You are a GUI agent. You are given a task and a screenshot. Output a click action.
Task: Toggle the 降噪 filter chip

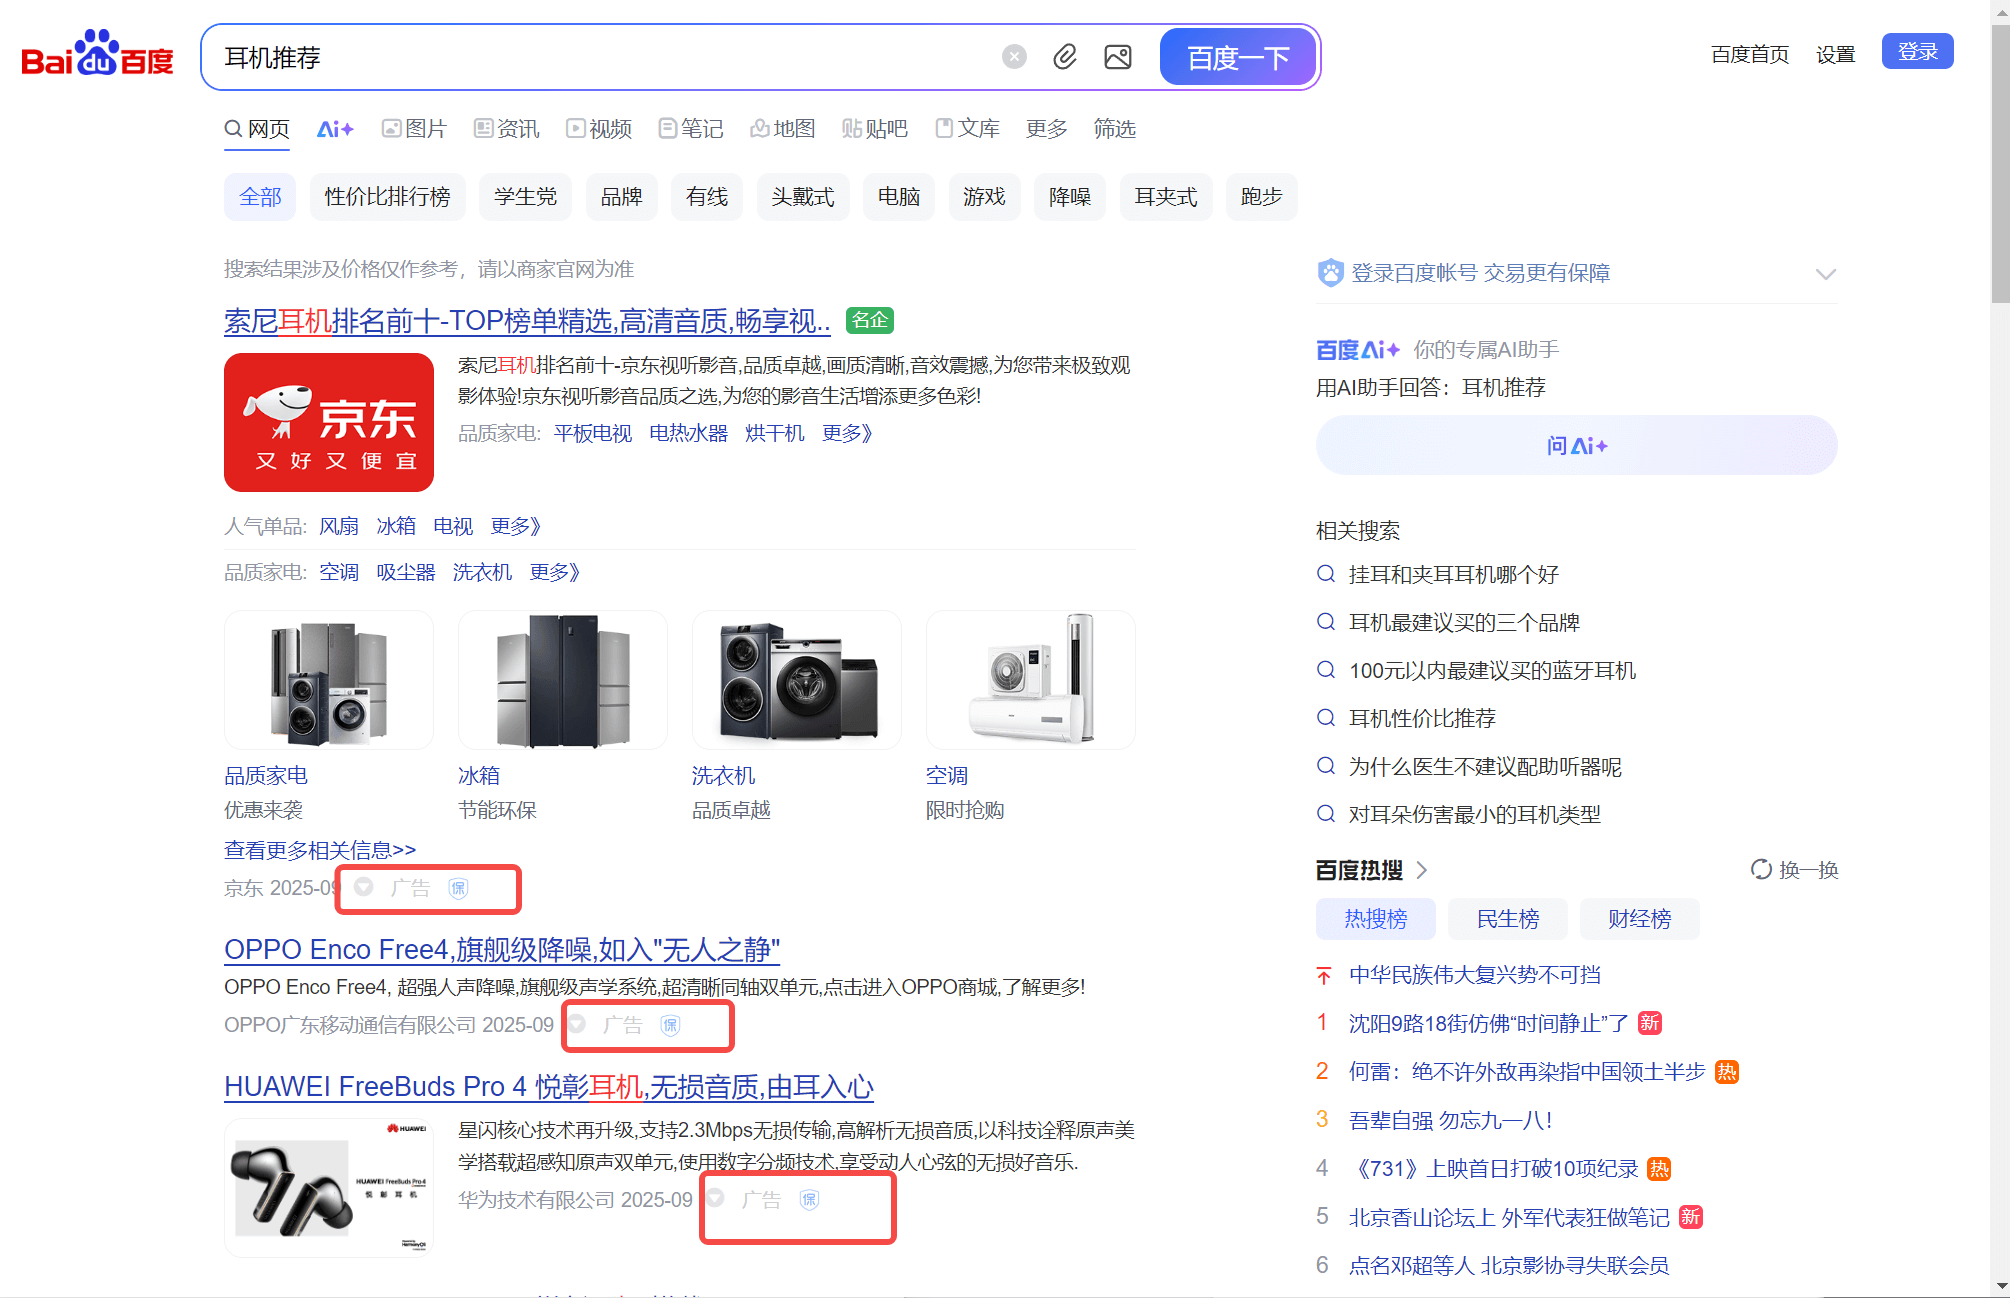tap(1069, 197)
